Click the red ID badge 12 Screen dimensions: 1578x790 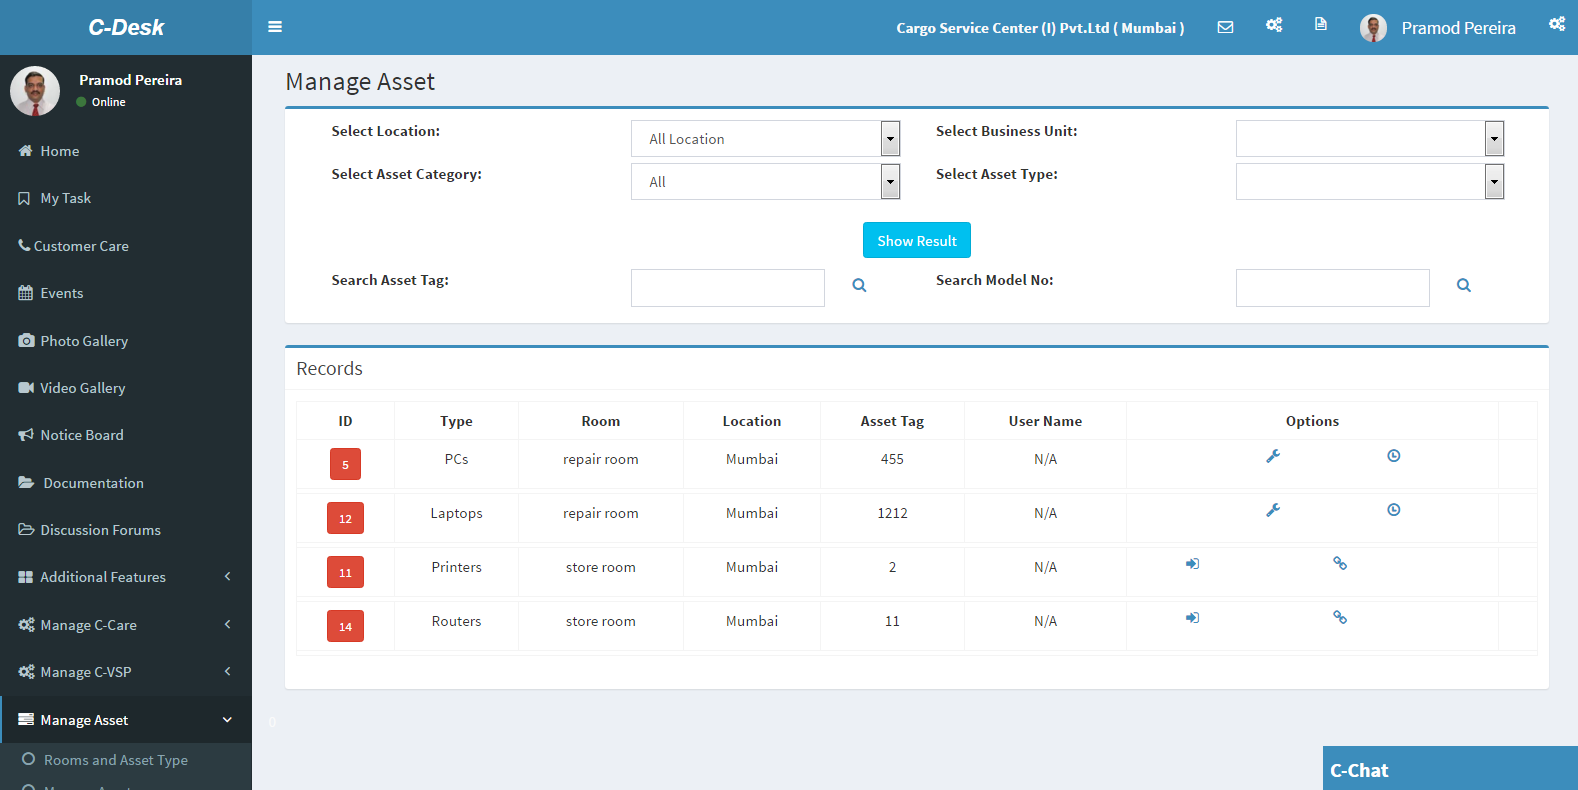point(345,518)
